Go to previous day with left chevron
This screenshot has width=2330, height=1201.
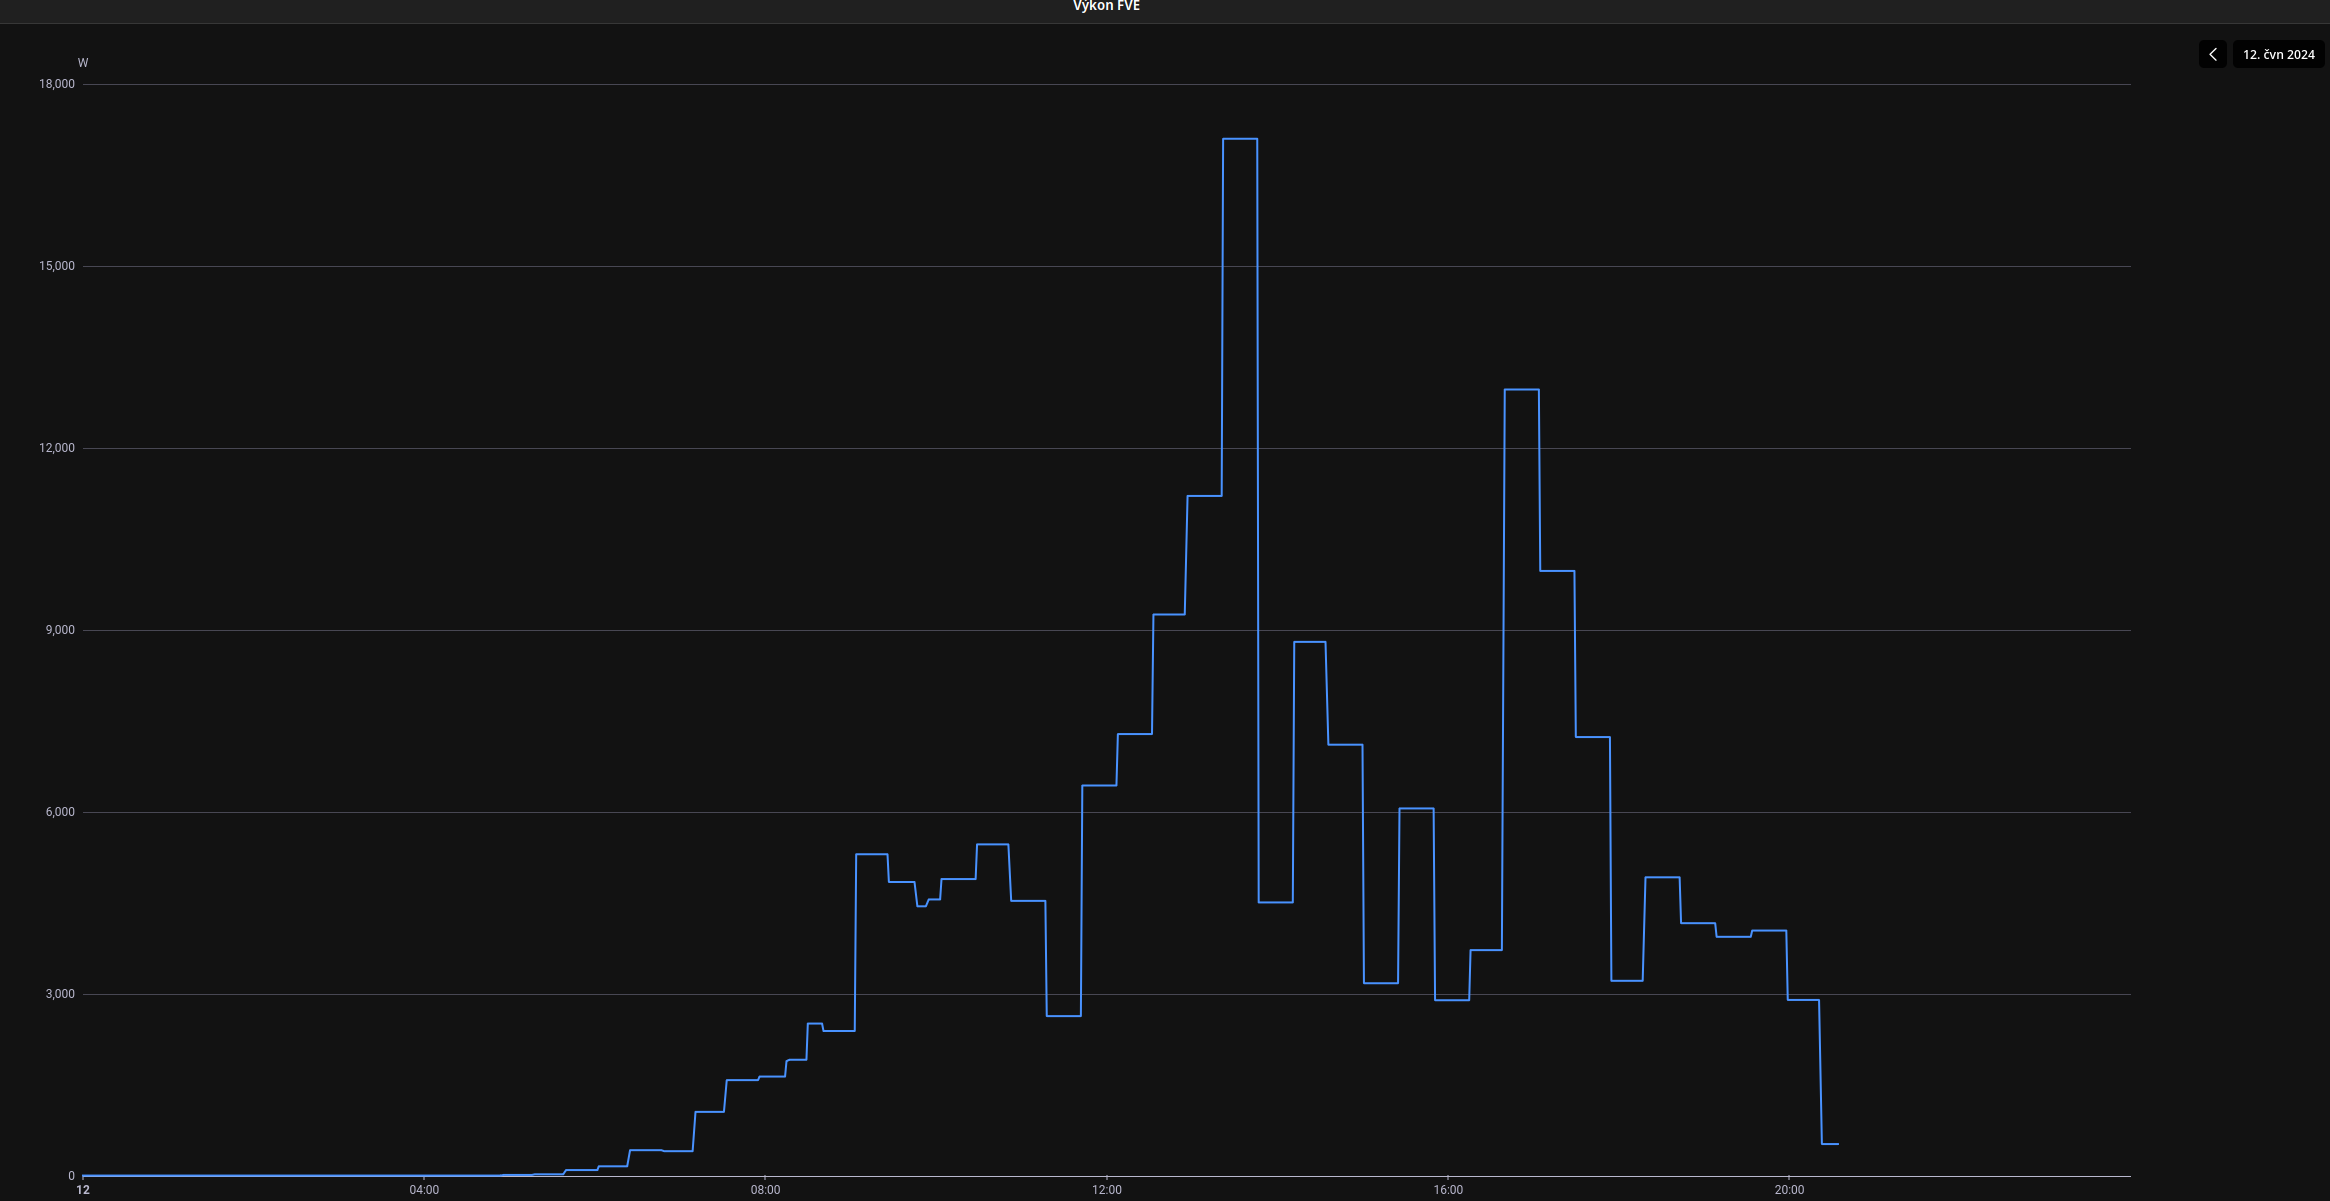(2212, 54)
